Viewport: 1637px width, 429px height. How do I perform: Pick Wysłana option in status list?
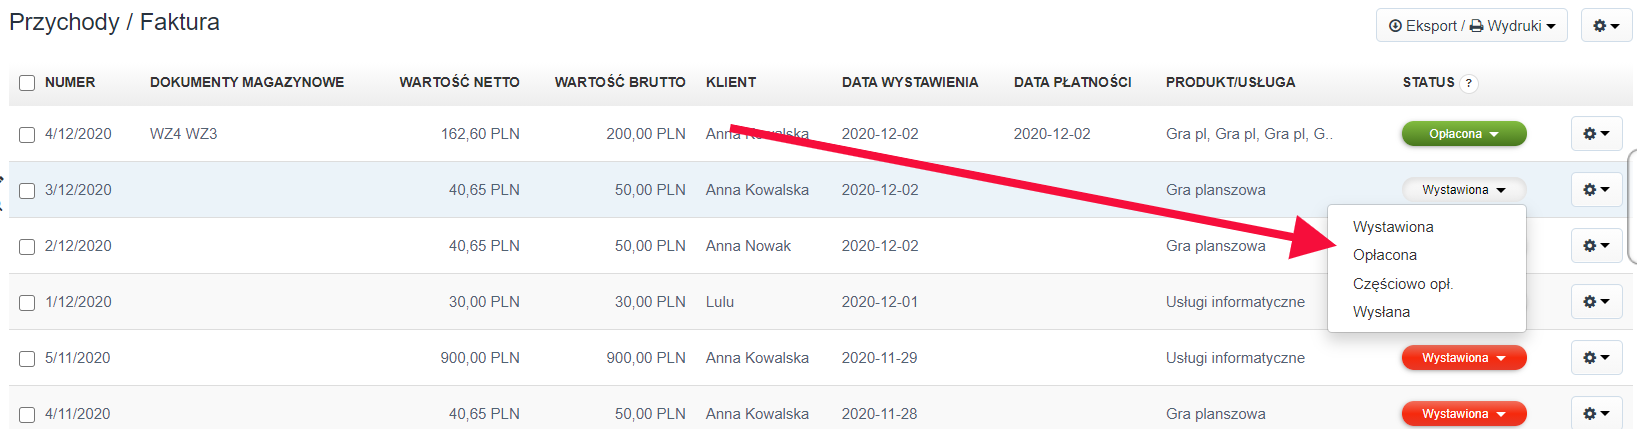(1381, 312)
